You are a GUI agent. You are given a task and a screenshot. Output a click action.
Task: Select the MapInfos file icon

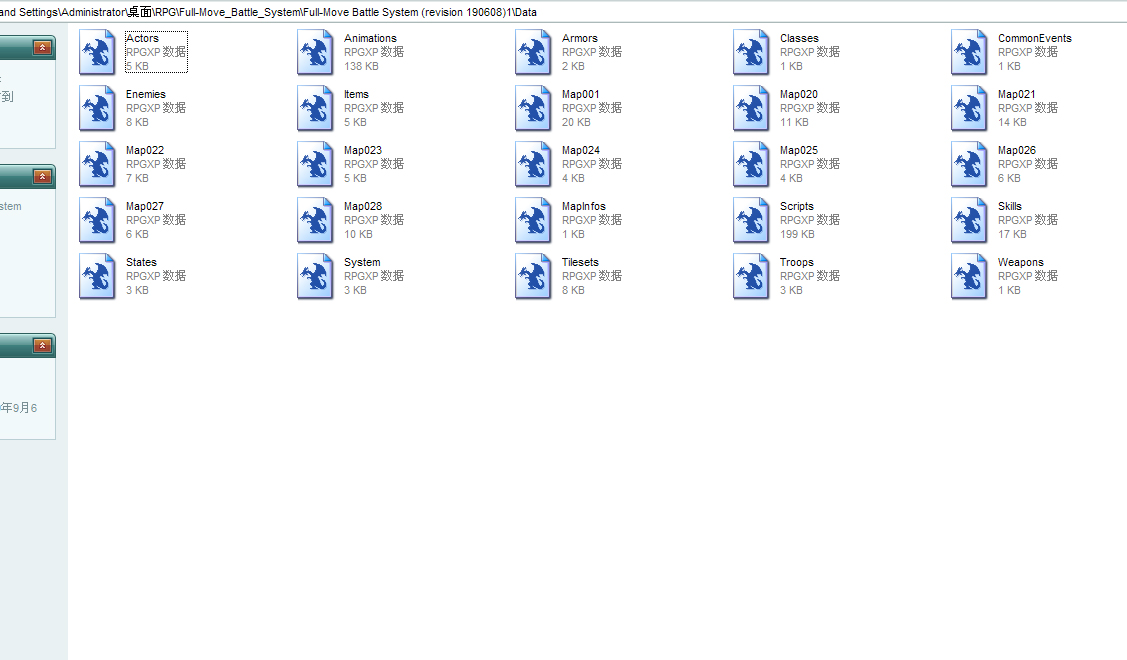click(533, 220)
